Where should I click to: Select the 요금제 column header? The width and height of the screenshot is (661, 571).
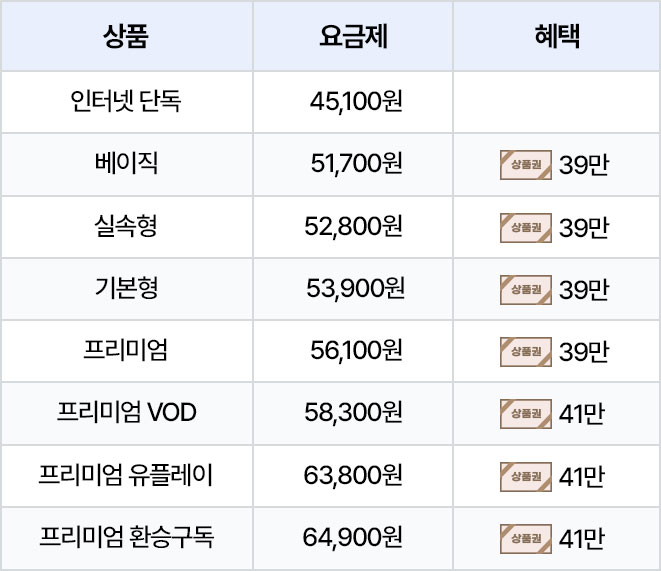pos(353,36)
